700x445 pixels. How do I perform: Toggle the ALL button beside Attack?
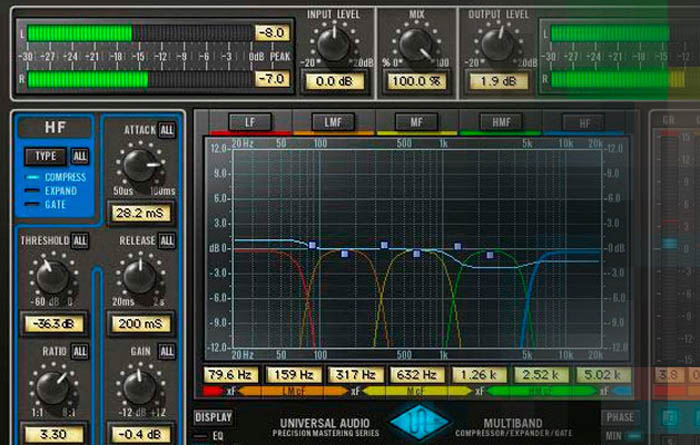click(166, 130)
